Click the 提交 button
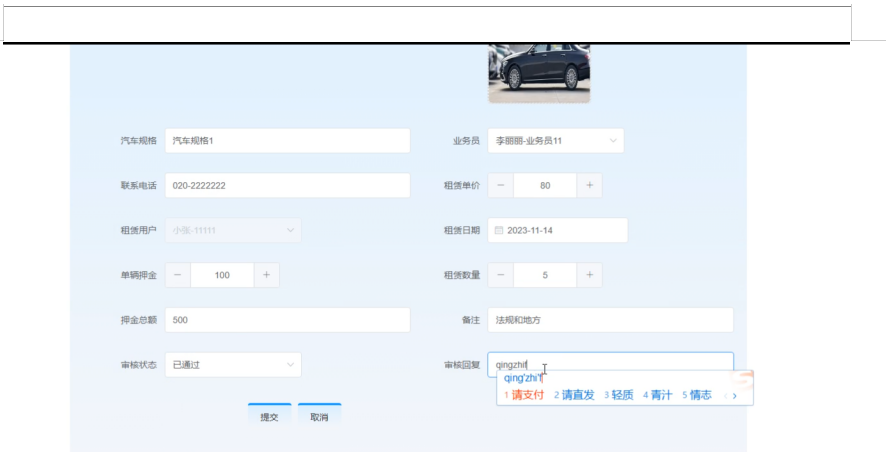This screenshot has width=886, height=466. pos(270,417)
